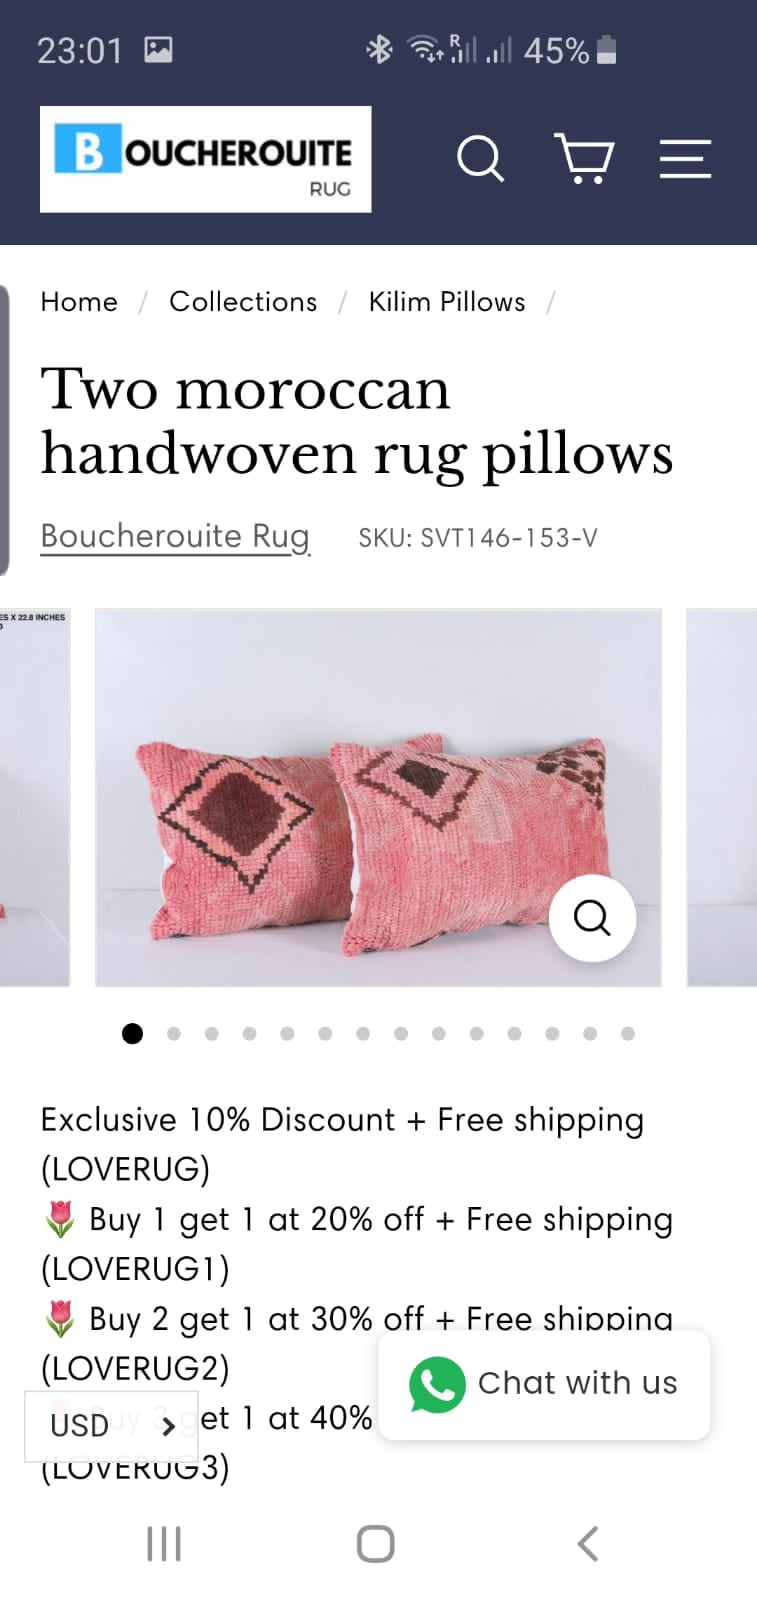757x1600 pixels.
Task: Open Kilim Pillows breadcrumb link
Action: pos(447,302)
